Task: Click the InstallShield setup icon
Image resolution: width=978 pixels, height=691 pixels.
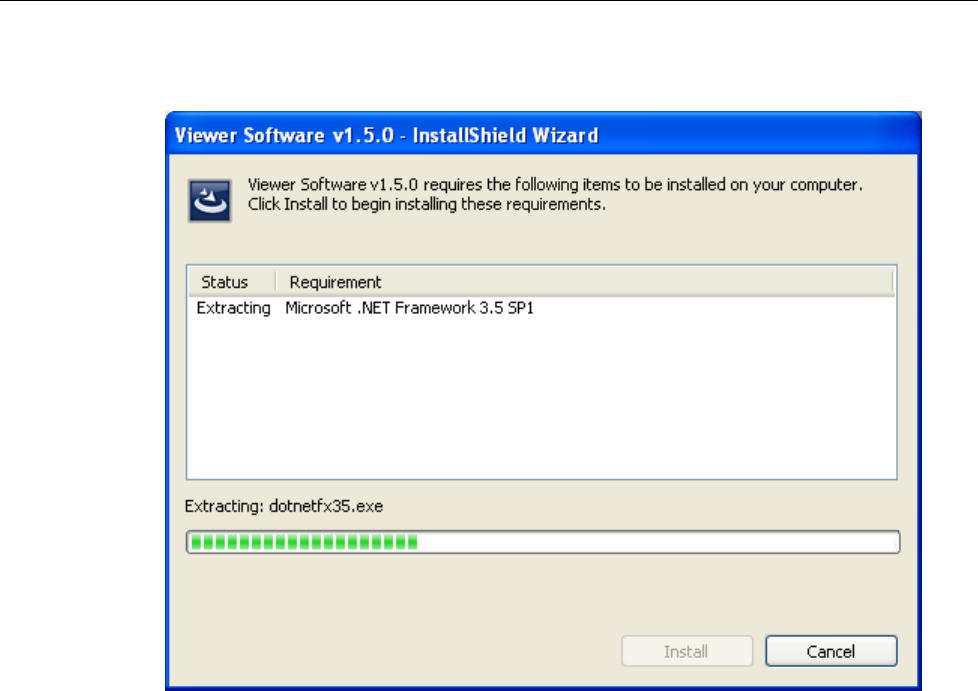Action: tap(210, 200)
